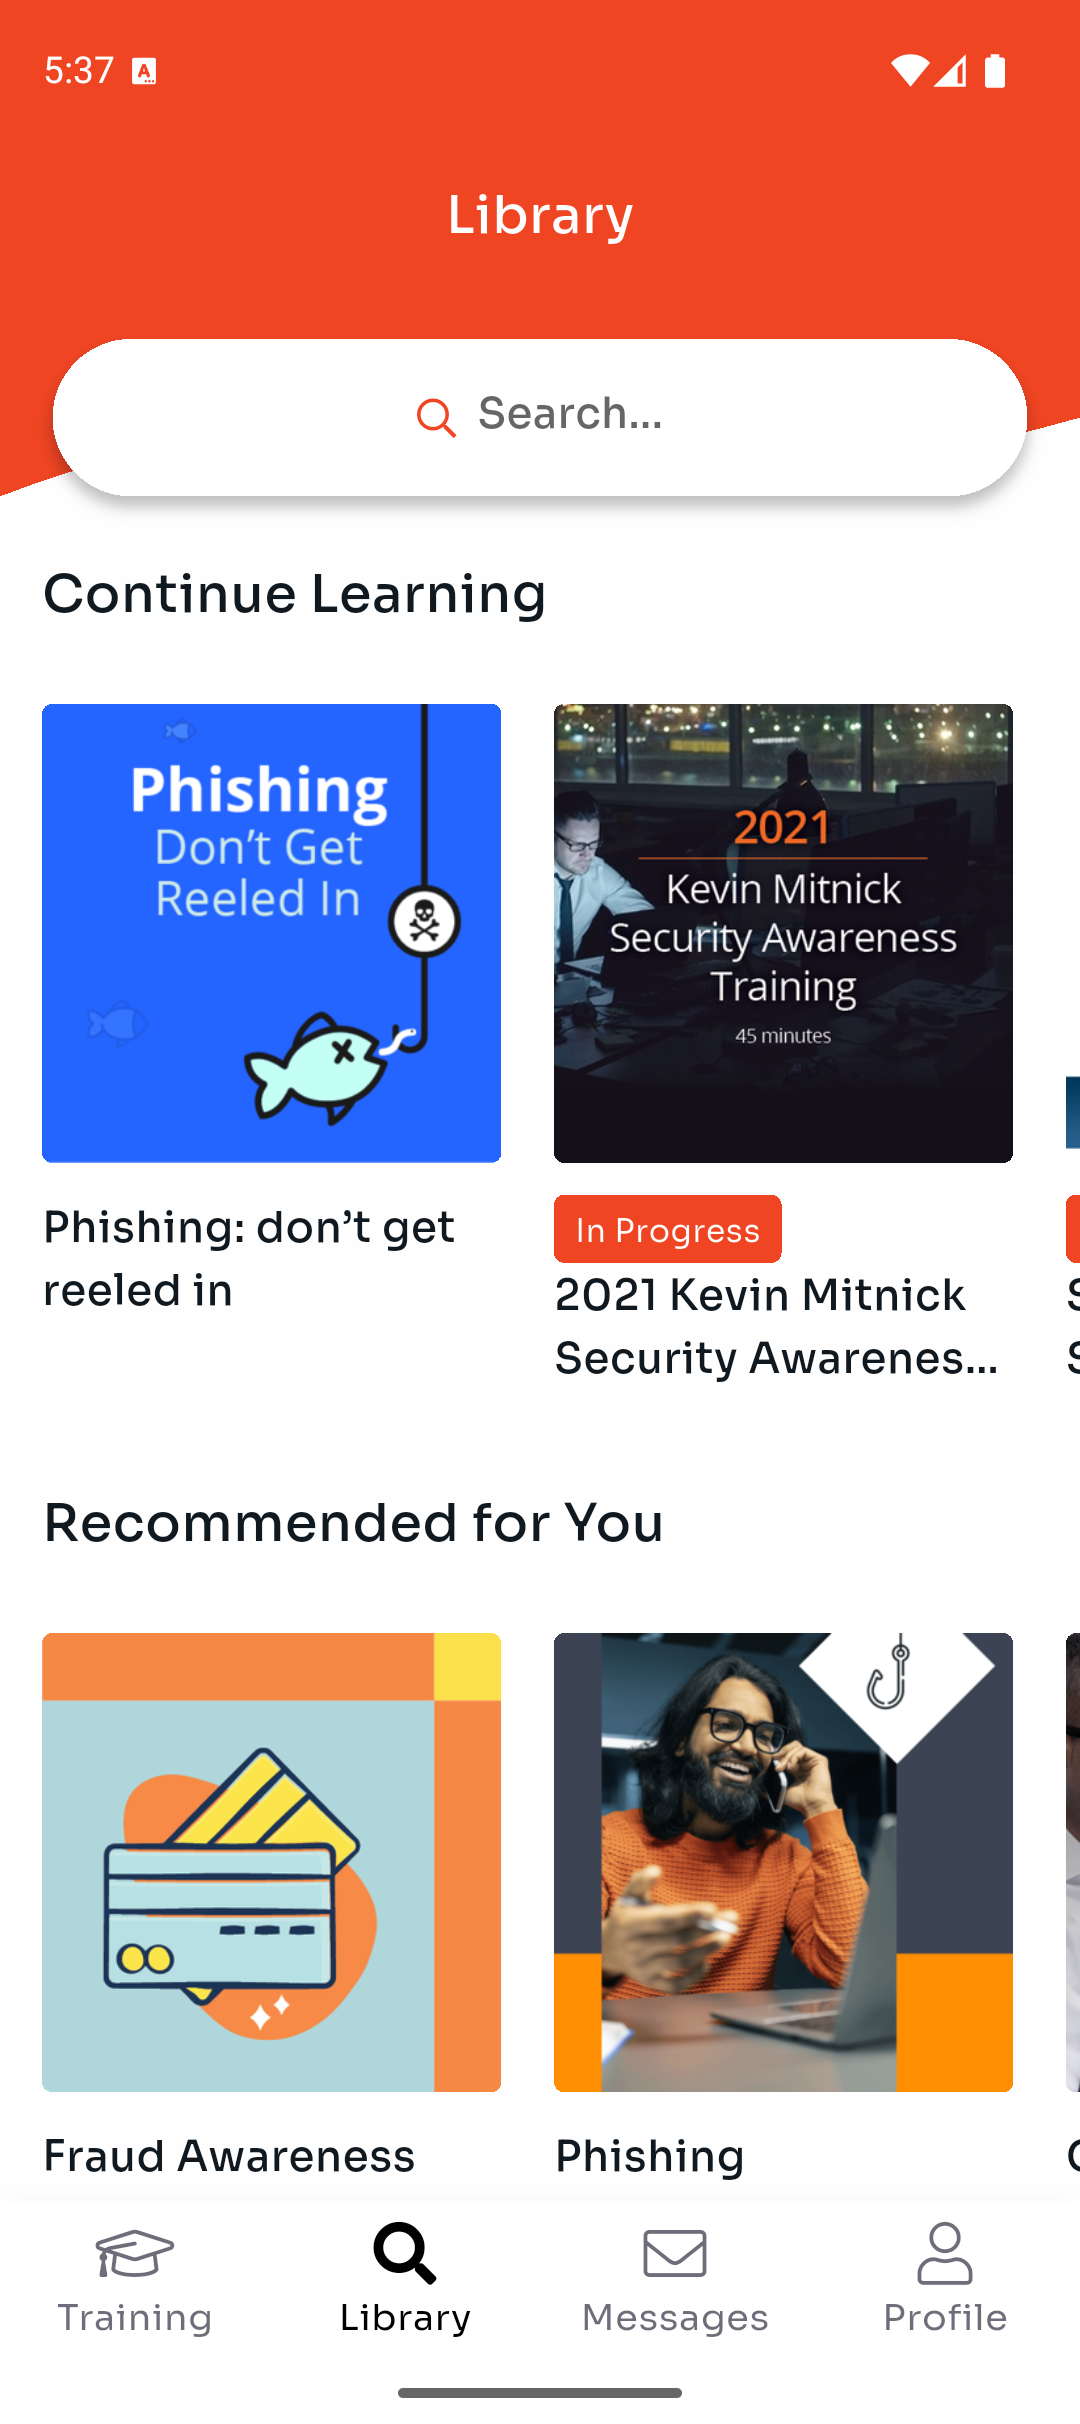Click the Search input field

(x=540, y=417)
